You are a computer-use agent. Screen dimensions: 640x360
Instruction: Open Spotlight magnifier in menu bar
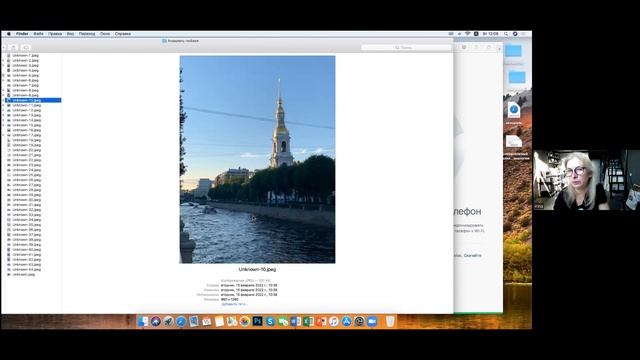click(x=506, y=34)
